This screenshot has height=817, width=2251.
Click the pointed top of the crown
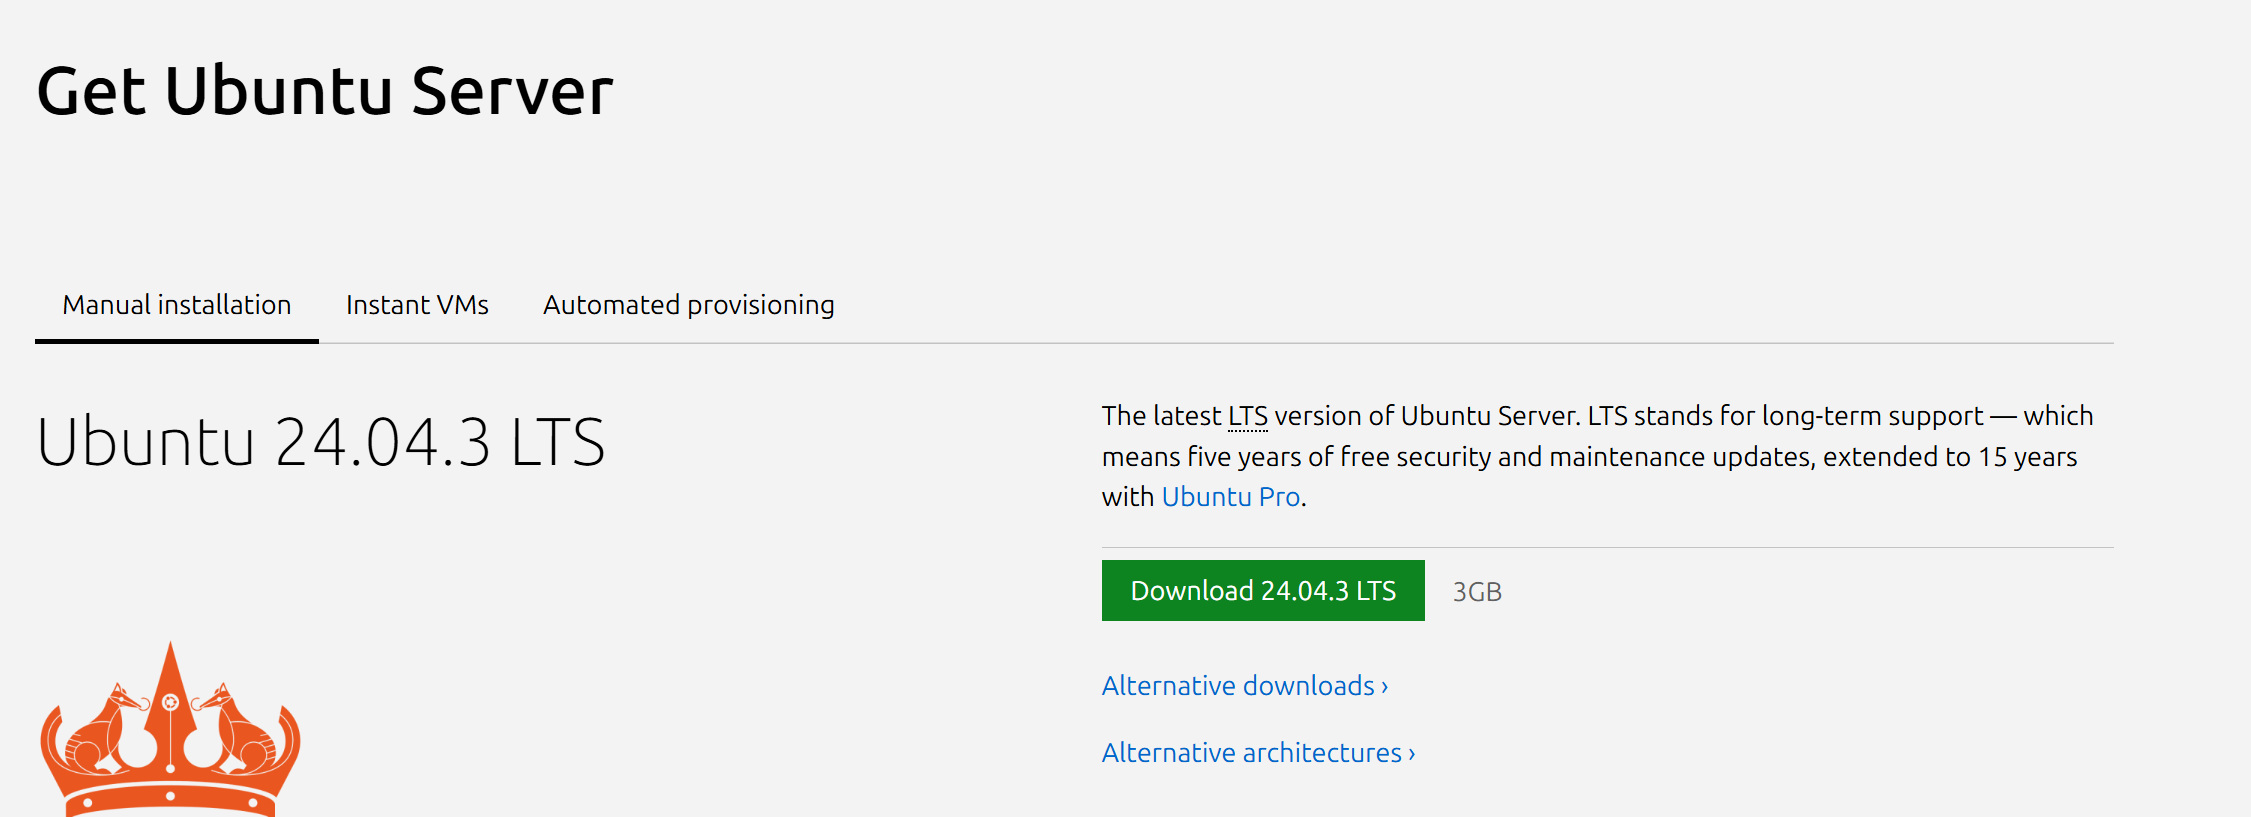pyautogui.click(x=171, y=655)
